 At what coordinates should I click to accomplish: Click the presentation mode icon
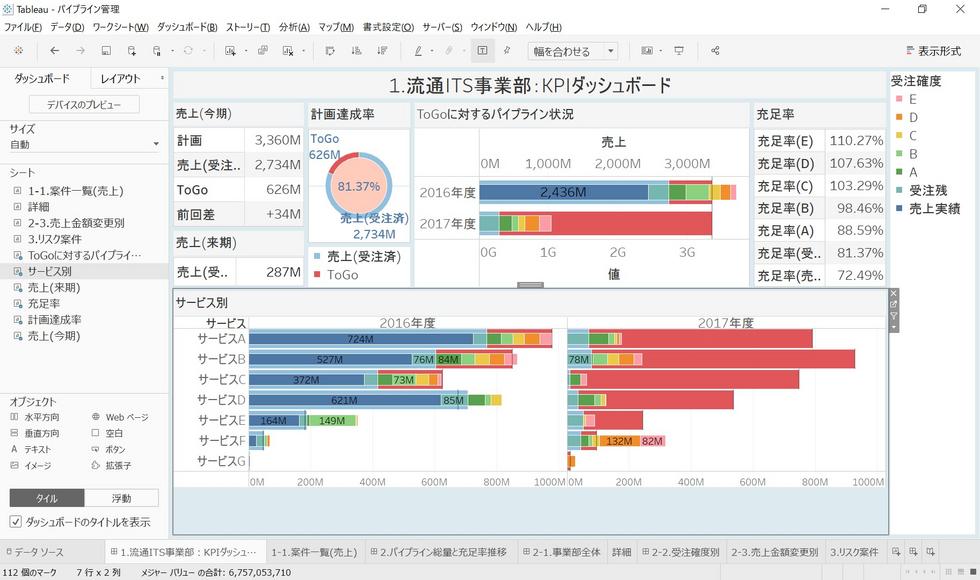click(679, 51)
